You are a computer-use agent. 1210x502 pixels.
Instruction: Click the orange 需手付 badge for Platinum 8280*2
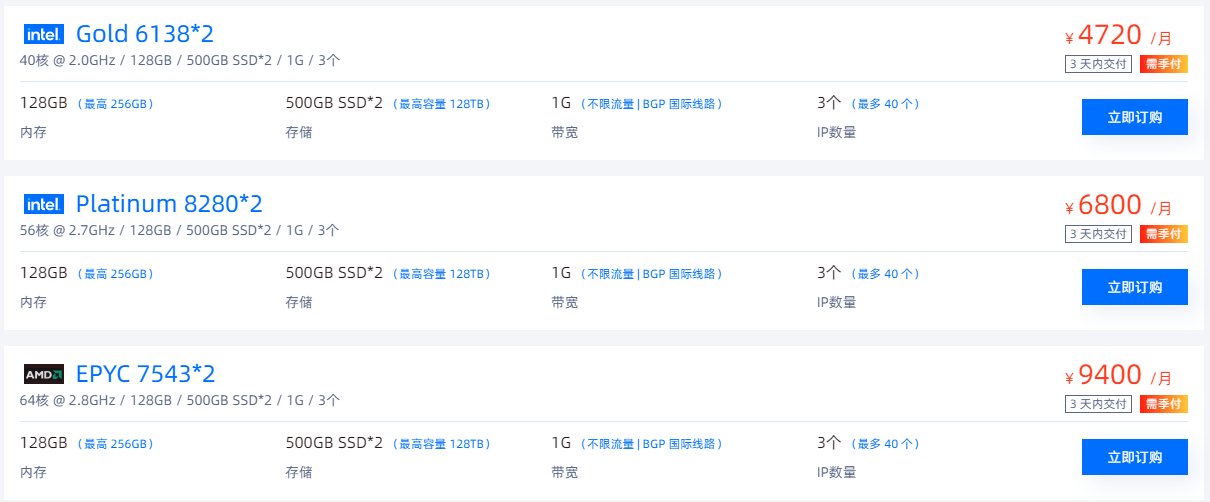click(1163, 234)
